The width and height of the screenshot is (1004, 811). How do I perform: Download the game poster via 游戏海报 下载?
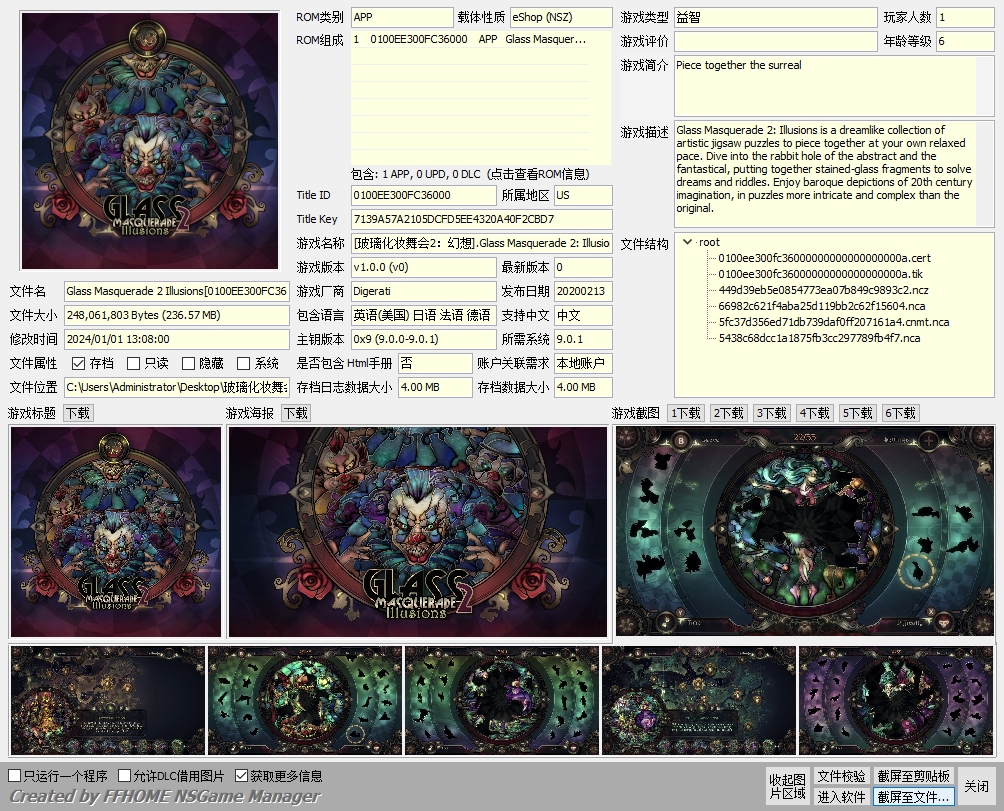tap(295, 413)
